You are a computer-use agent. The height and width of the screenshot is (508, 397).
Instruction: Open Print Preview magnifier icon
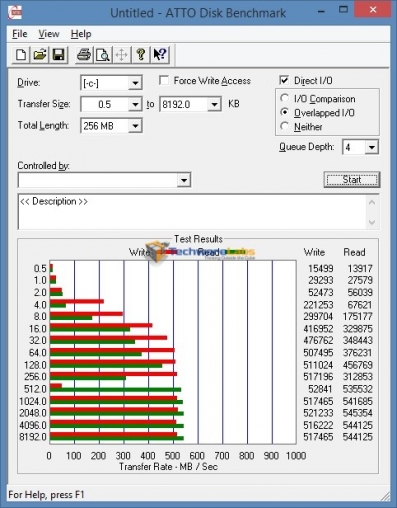[103, 55]
